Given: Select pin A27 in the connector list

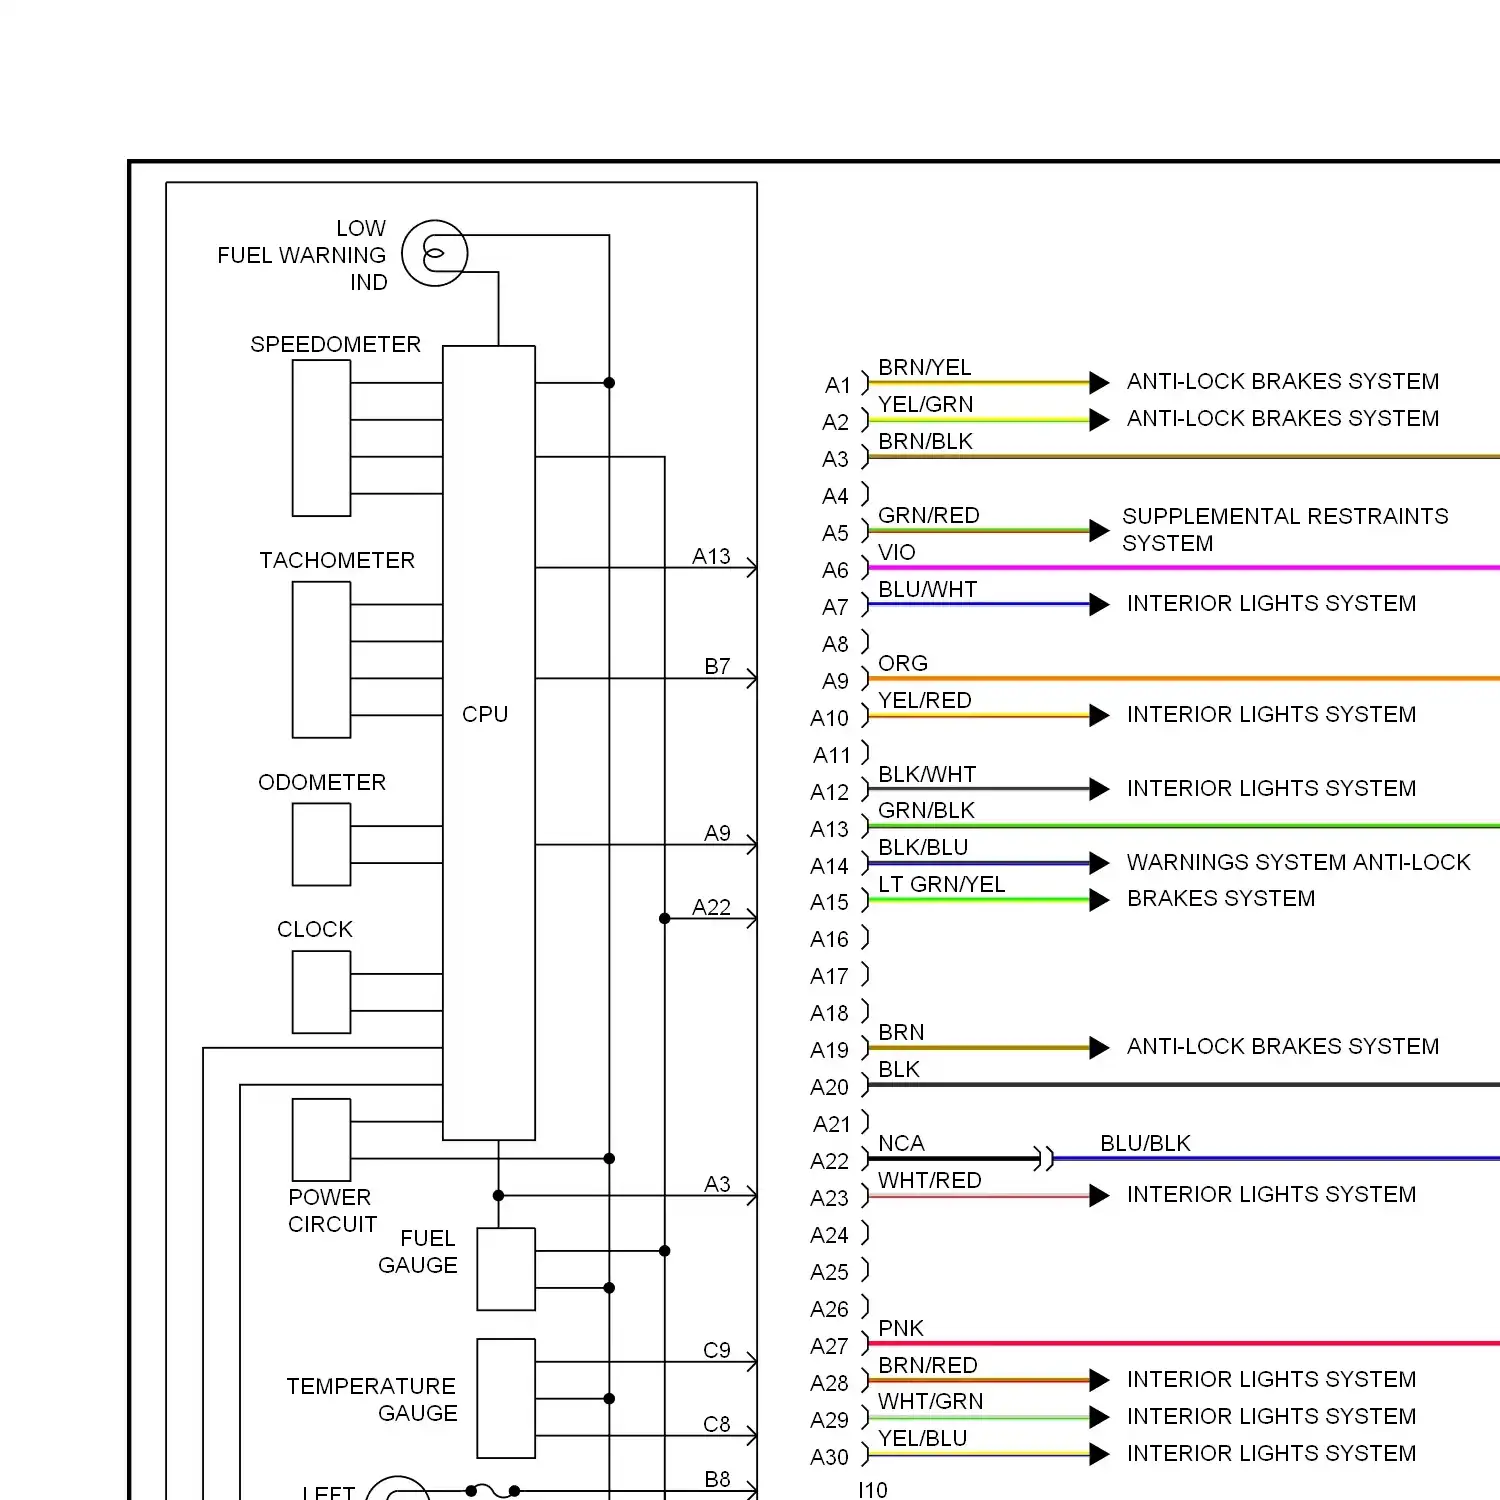Looking at the screenshot, I should 830,1346.
